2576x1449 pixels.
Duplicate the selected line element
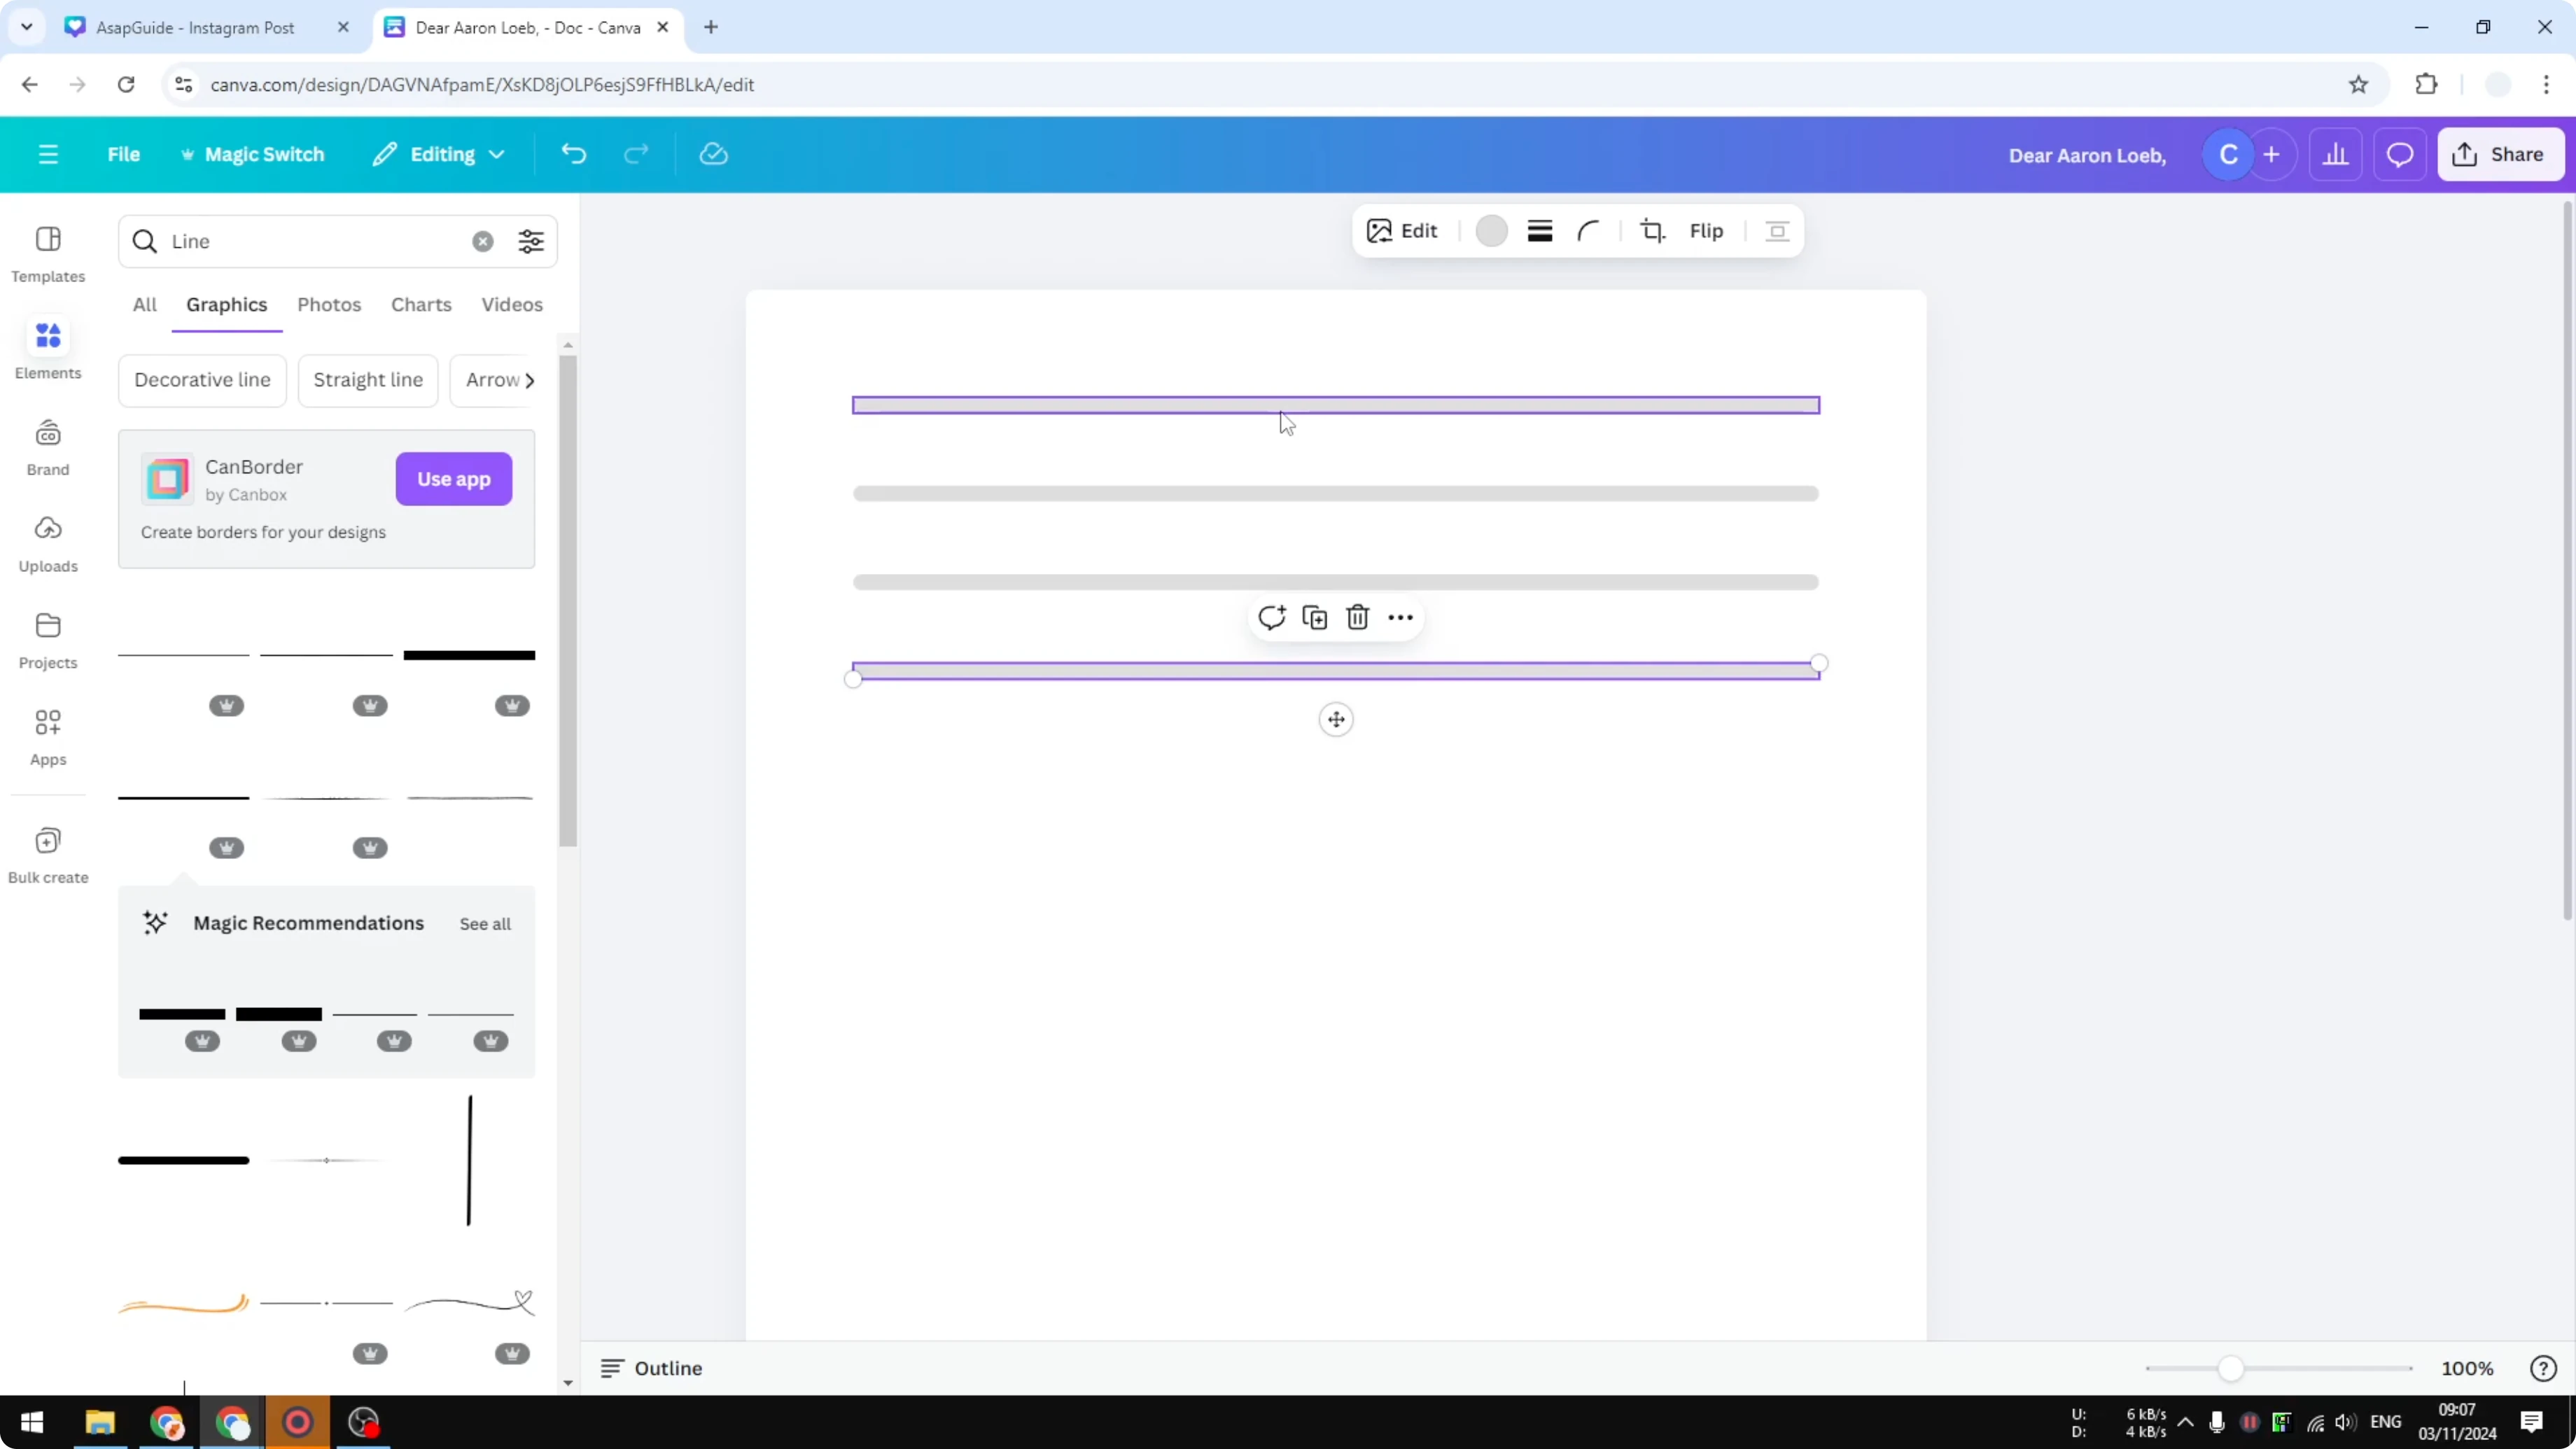click(x=1314, y=617)
